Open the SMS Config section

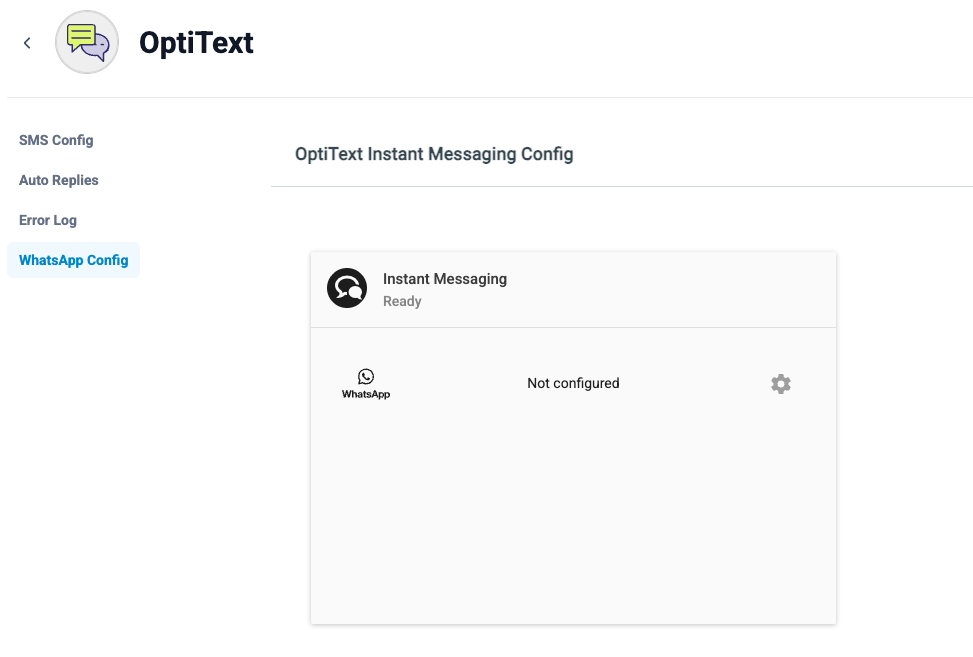click(56, 140)
